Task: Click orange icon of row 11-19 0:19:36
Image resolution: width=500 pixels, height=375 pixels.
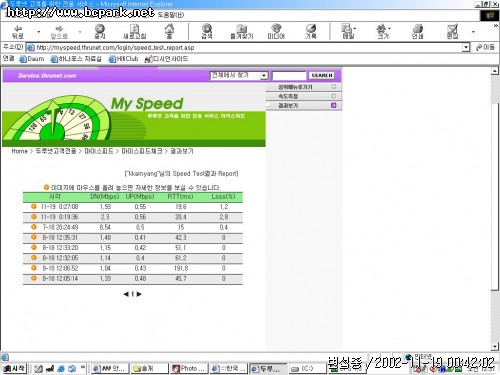Action: [34, 217]
